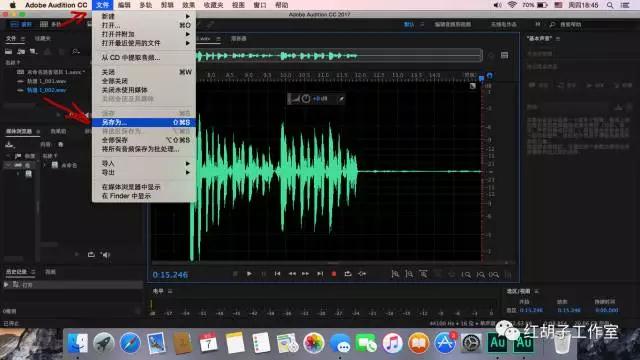Open Safari from the Dock
This screenshot has width=640, height=360.
coord(130,343)
